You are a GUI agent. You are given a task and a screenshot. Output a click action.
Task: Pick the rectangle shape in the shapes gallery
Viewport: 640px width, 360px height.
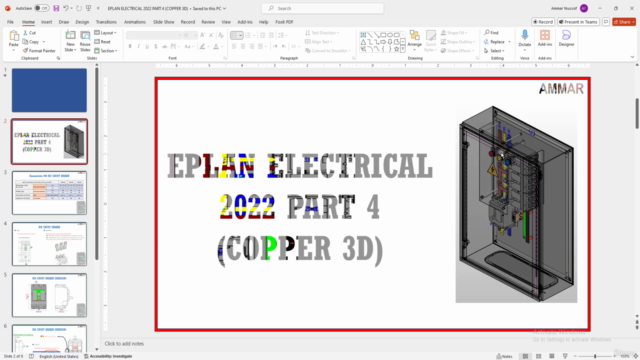(383, 35)
